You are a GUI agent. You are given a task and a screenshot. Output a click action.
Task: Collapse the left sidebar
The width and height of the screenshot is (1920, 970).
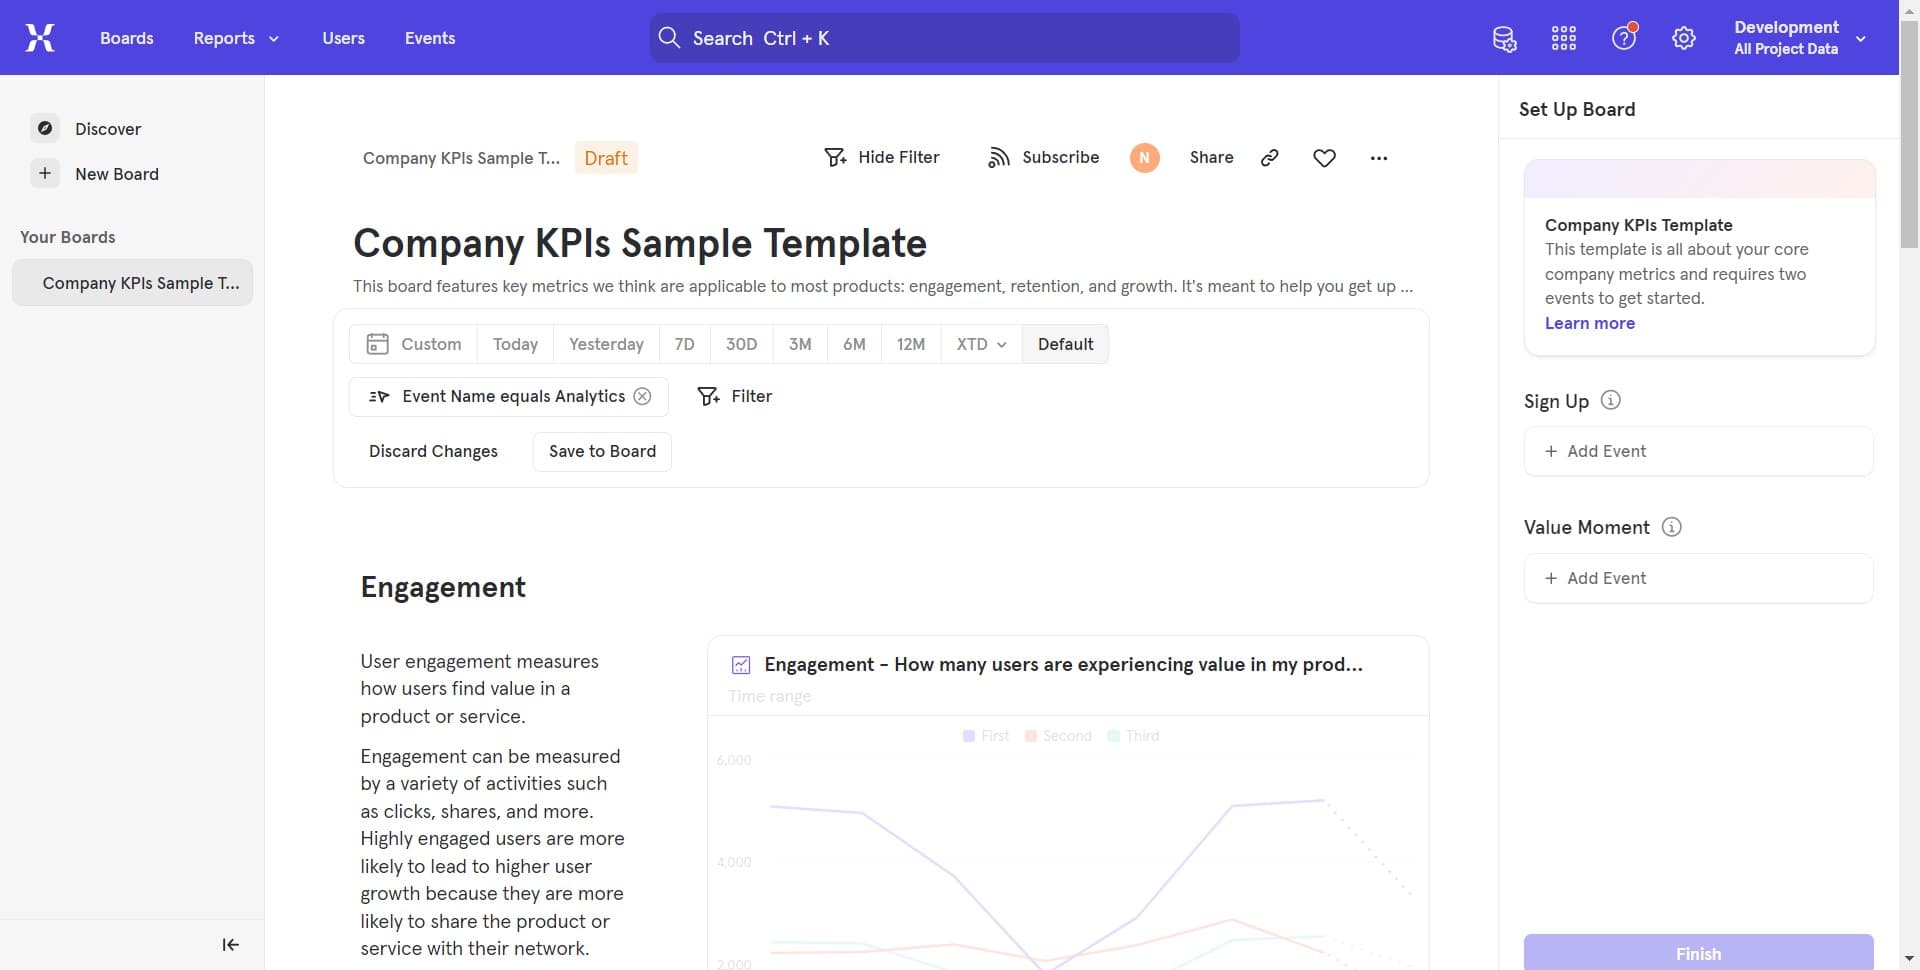230,945
